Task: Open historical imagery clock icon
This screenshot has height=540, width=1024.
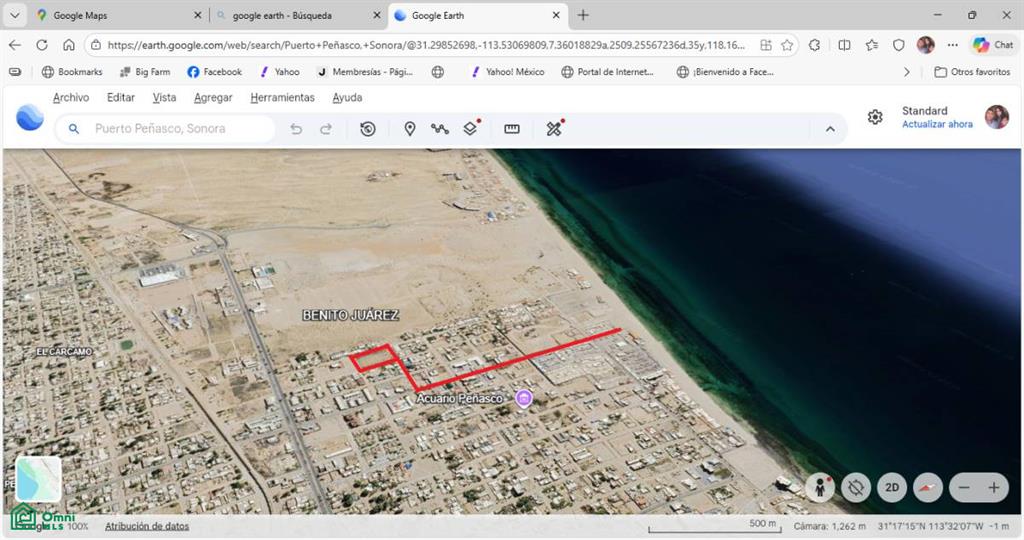Action: [x=368, y=129]
